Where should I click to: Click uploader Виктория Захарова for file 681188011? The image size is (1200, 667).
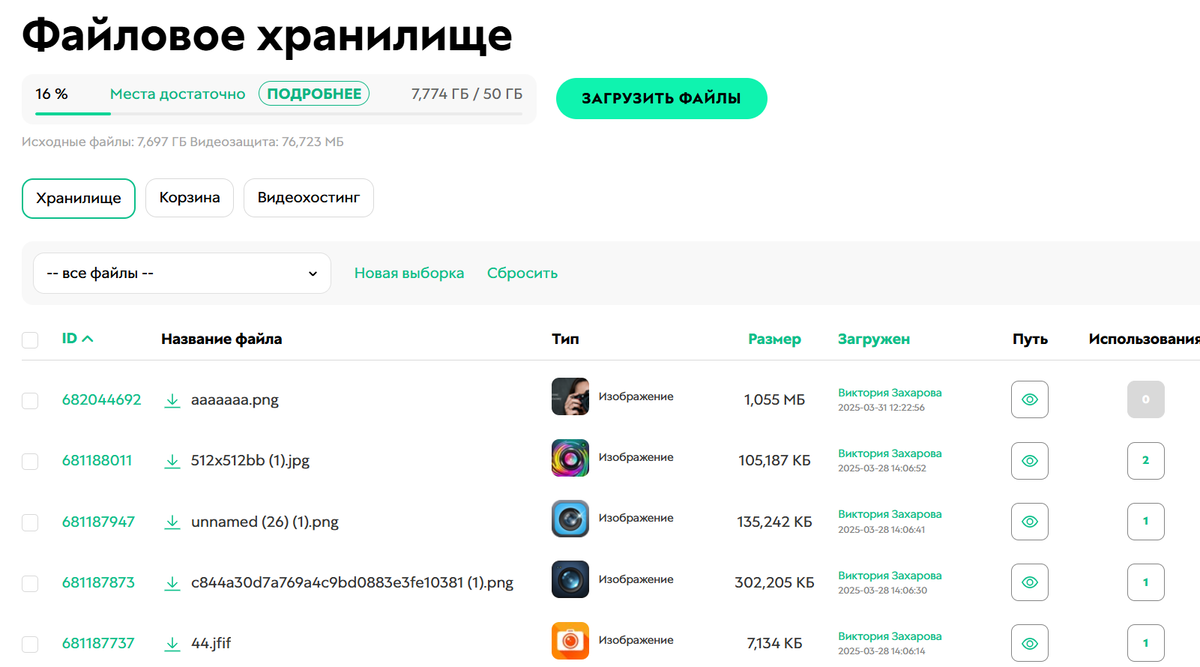pos(890,454)
